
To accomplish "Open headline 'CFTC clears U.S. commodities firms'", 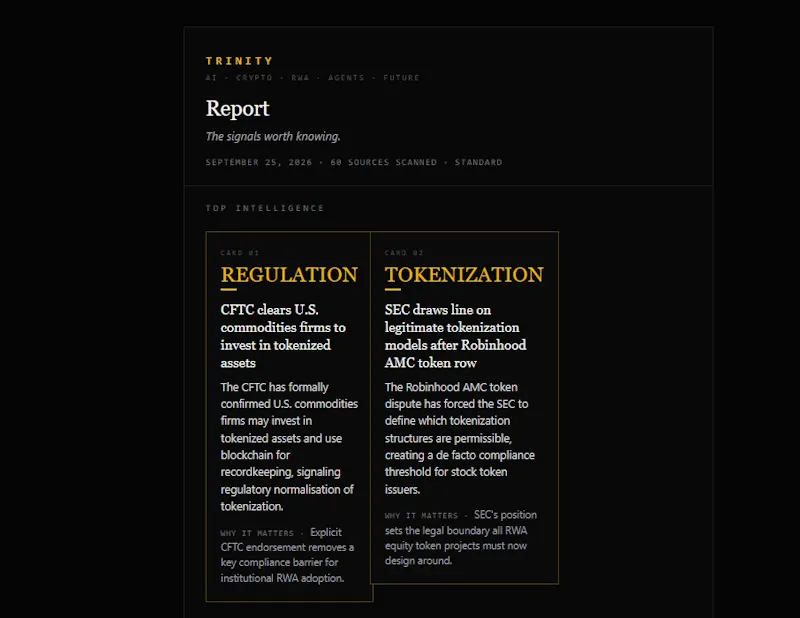I will click(x=283, y=336).
